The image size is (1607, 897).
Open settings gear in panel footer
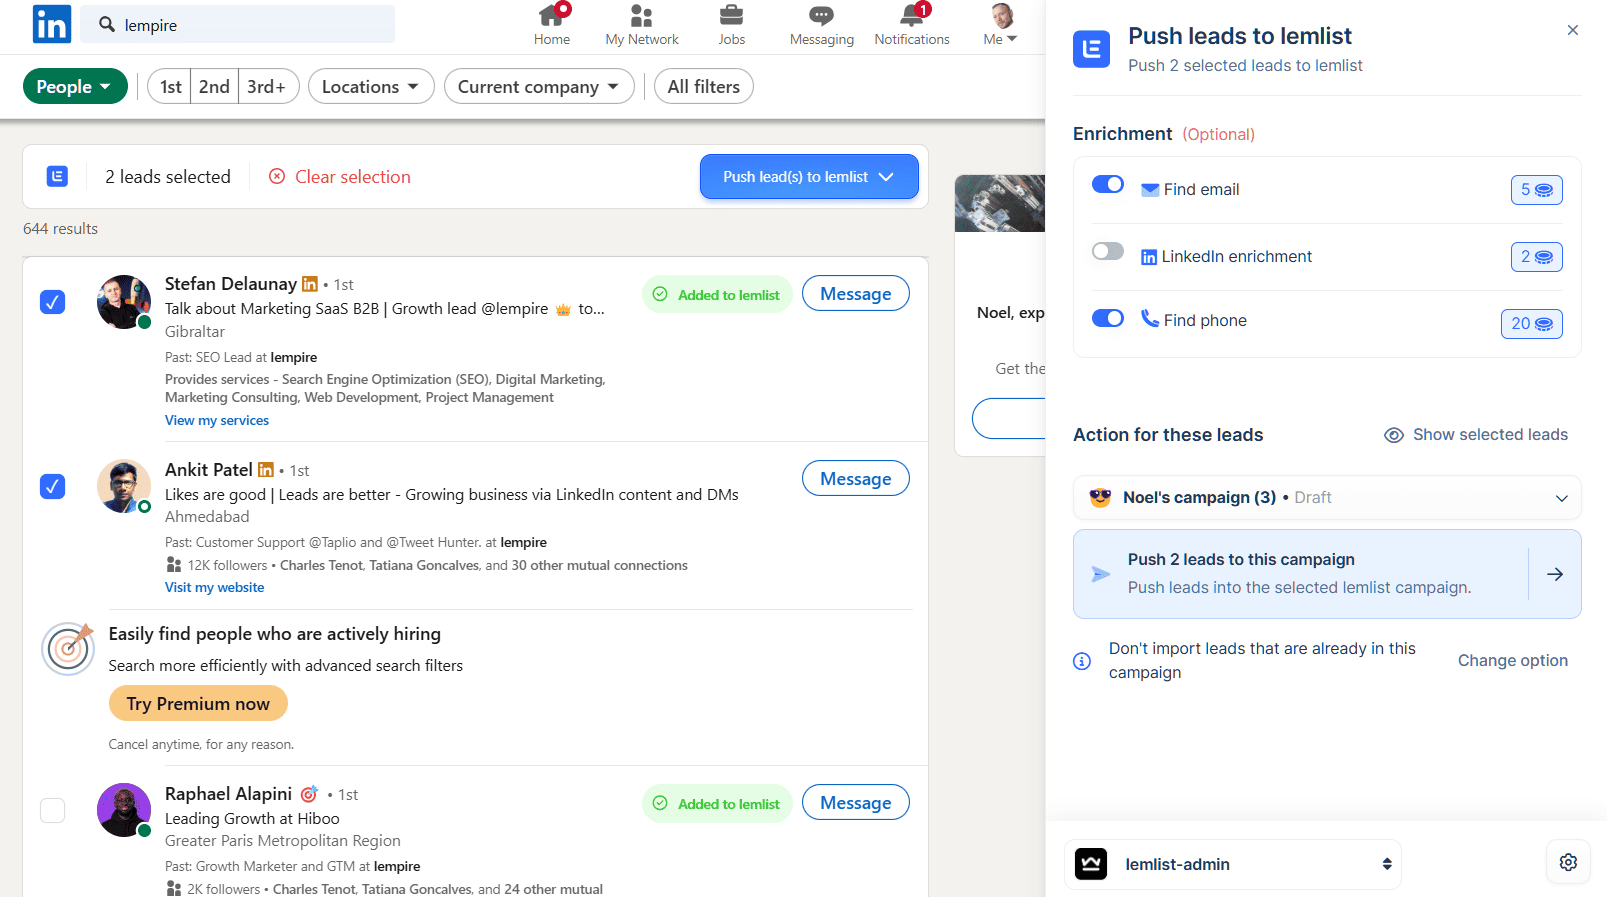coord(1568,862)
